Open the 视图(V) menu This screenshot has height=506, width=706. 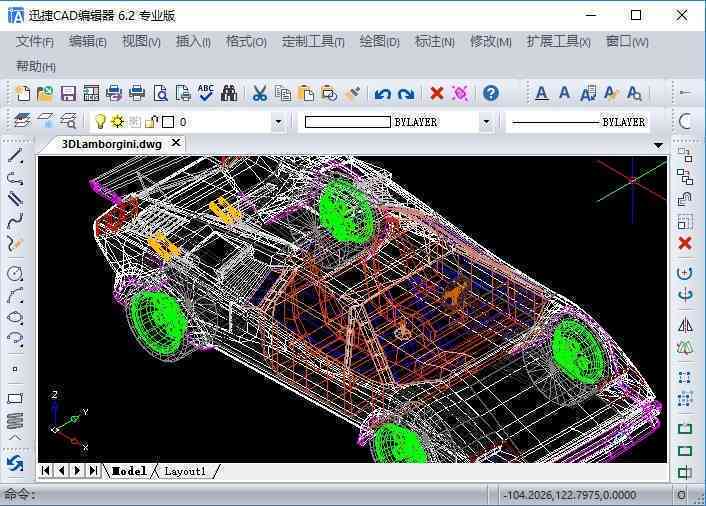[141, 42]
